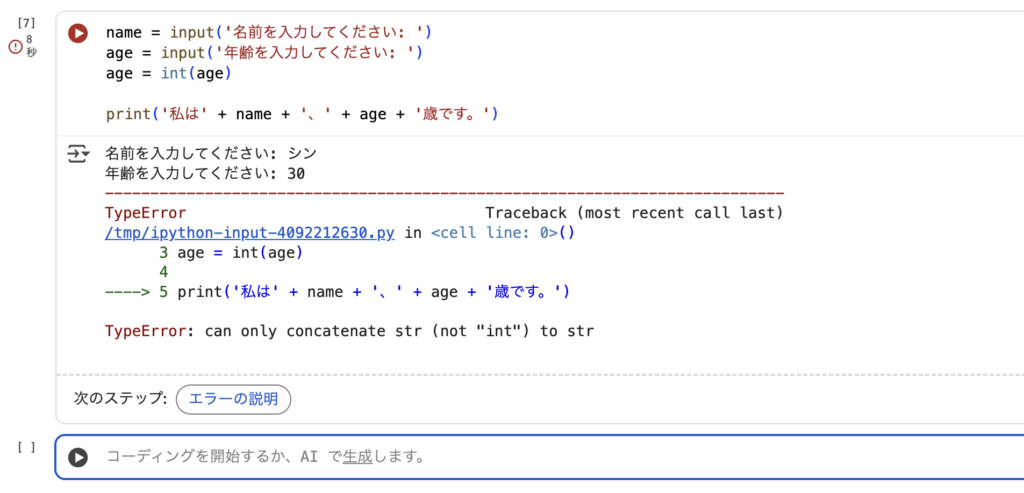The image size is (1024, 493).
Task: Click the Traceback (most recent call last) text
Action: coord(633,213)
